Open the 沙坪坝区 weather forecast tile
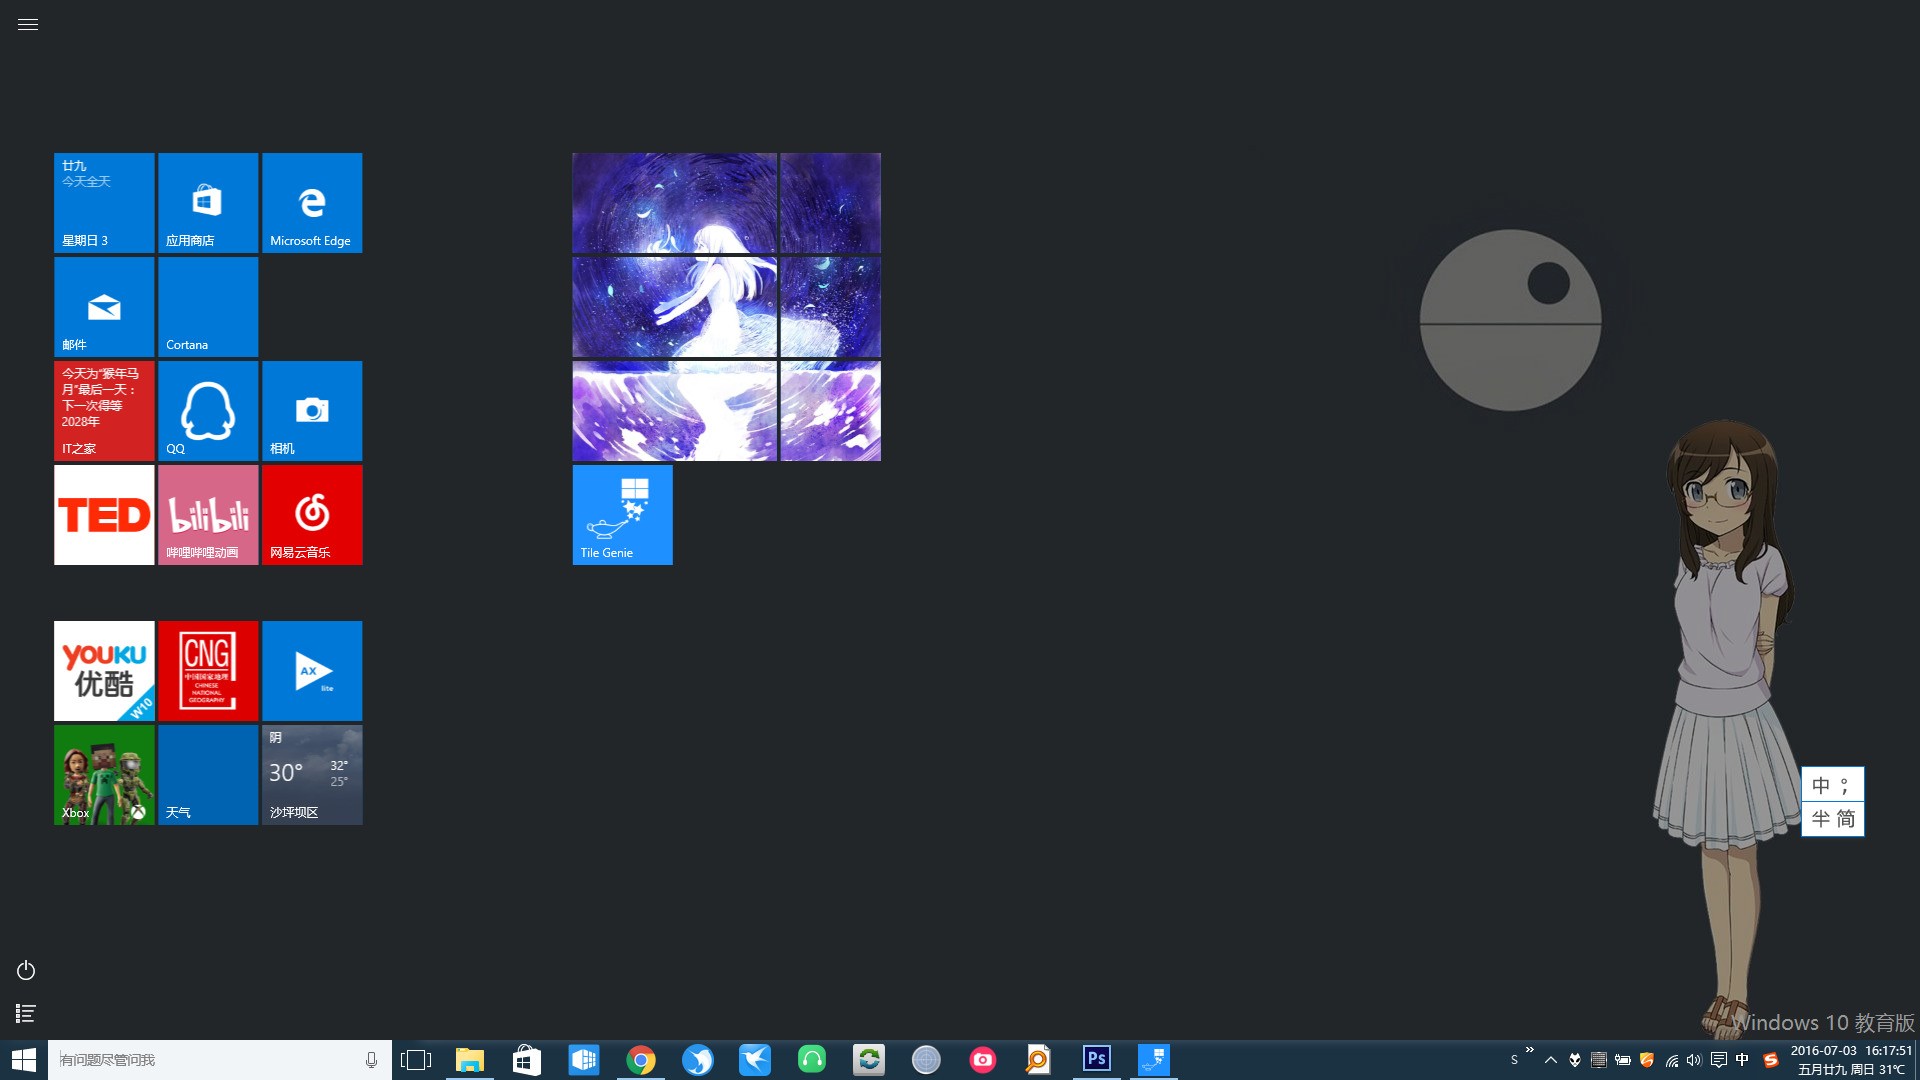 coord(312,775)
